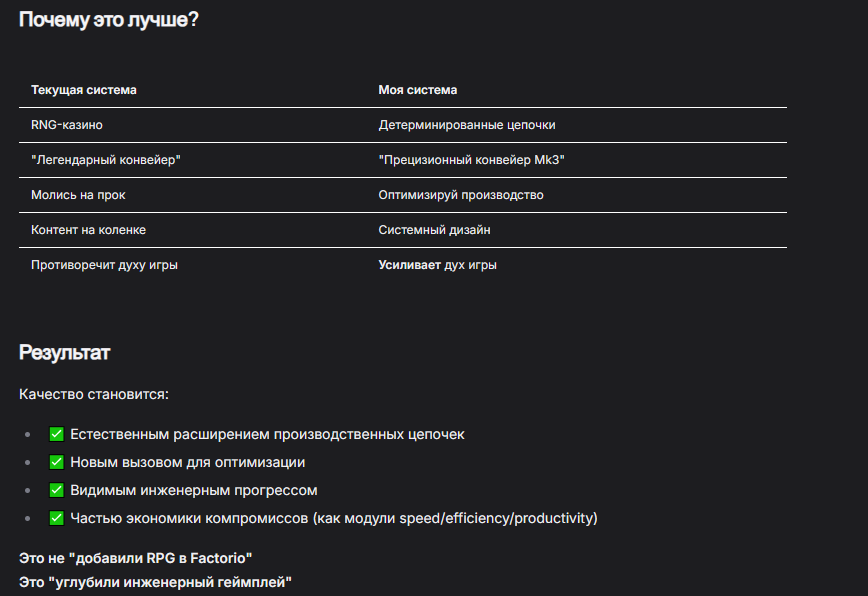
Task: Click the bold "углубили инженерный геймплей" line
Action: coord(155,582)
